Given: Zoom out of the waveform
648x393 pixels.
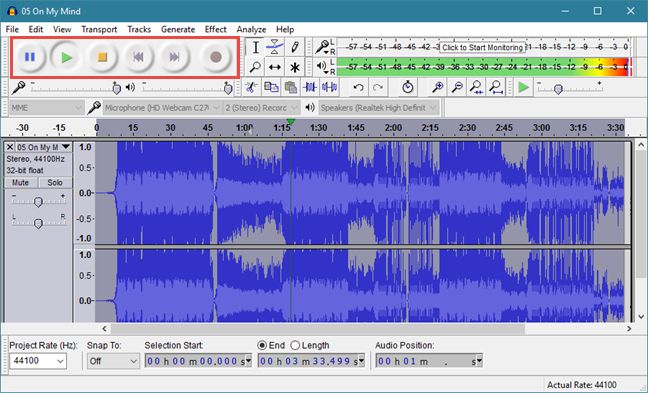Looking at the screenshot, I should [457, 87].
